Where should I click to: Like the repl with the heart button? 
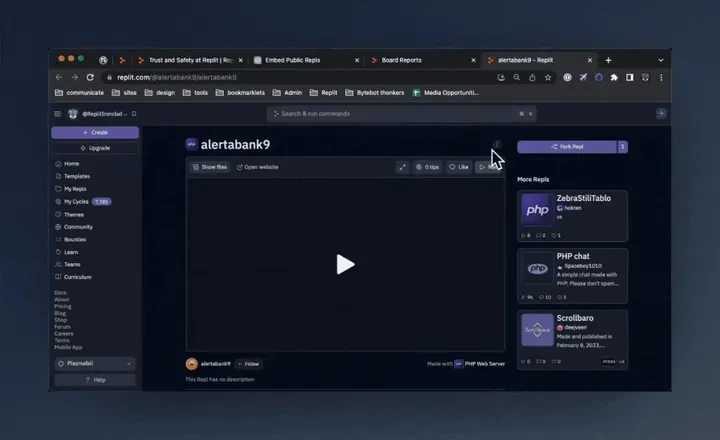[459, 167]
